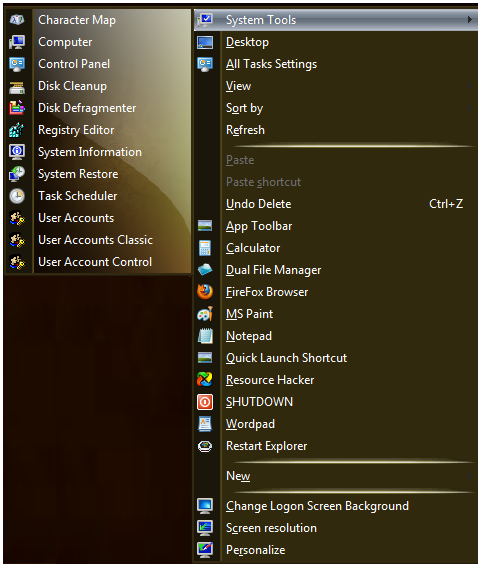Select Screen resolution menu entry
The height and width of the screenshot is (567, 481).
click(336, 528)
